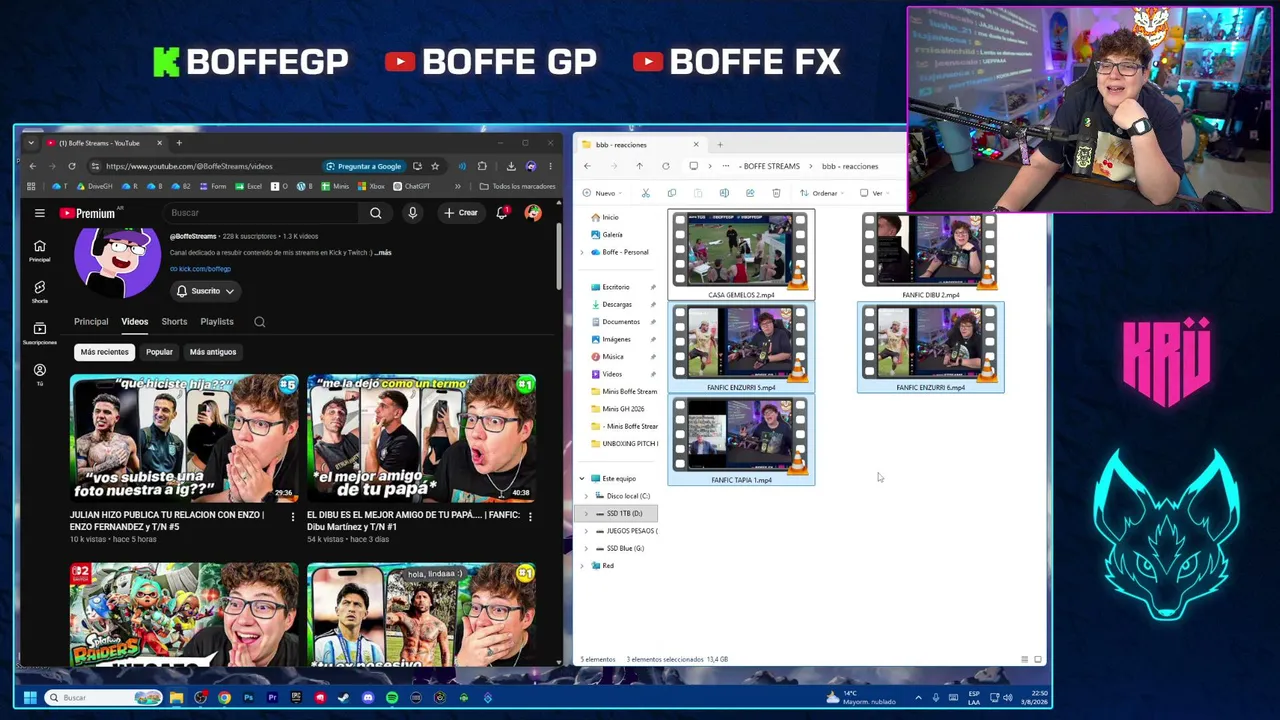Open Discord from the taskbar
This screenshot has width=1280, height=720.
pyautogui.click(x=368, y=697)
